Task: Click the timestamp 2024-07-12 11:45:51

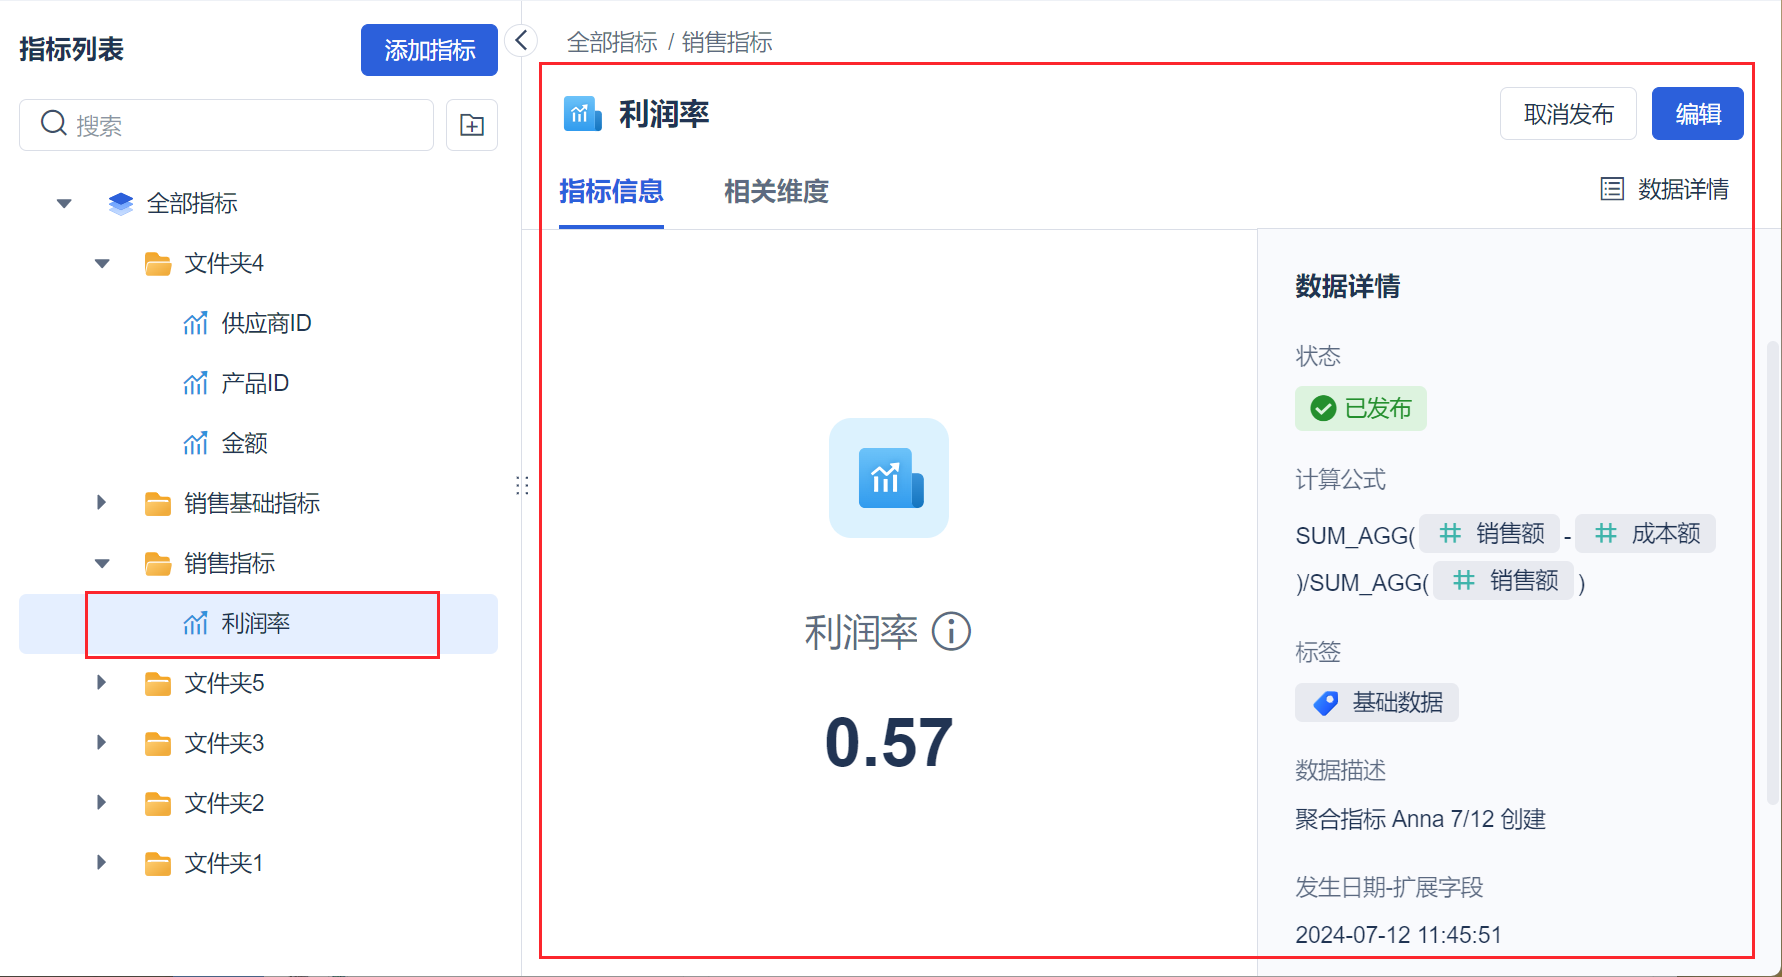Action: point(1398,935)
